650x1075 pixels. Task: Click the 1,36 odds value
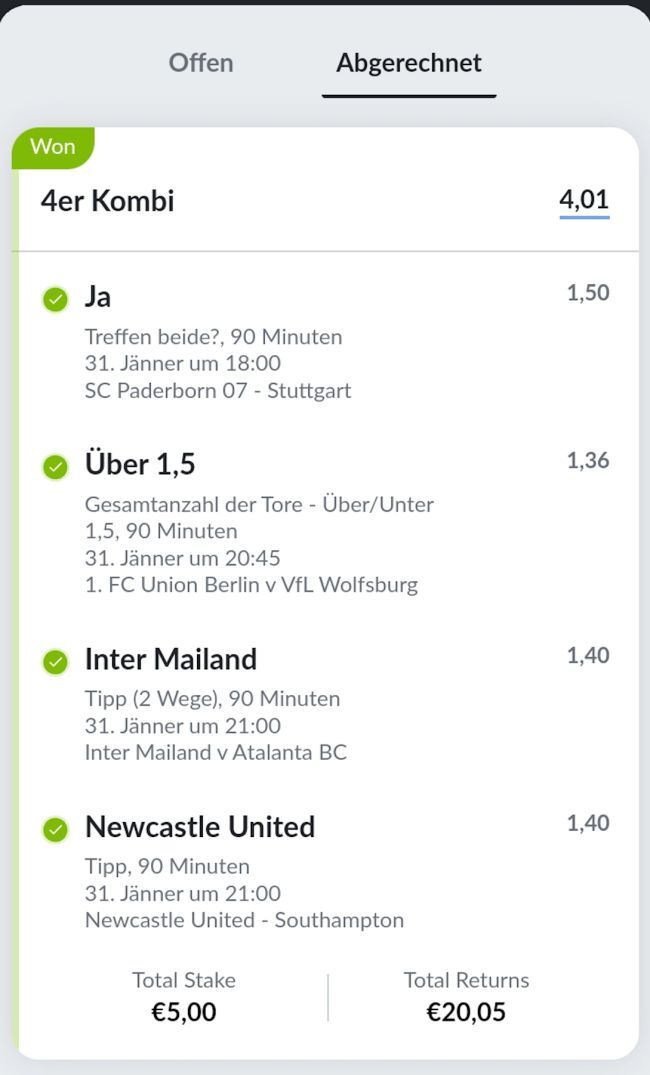click(588, 461)
